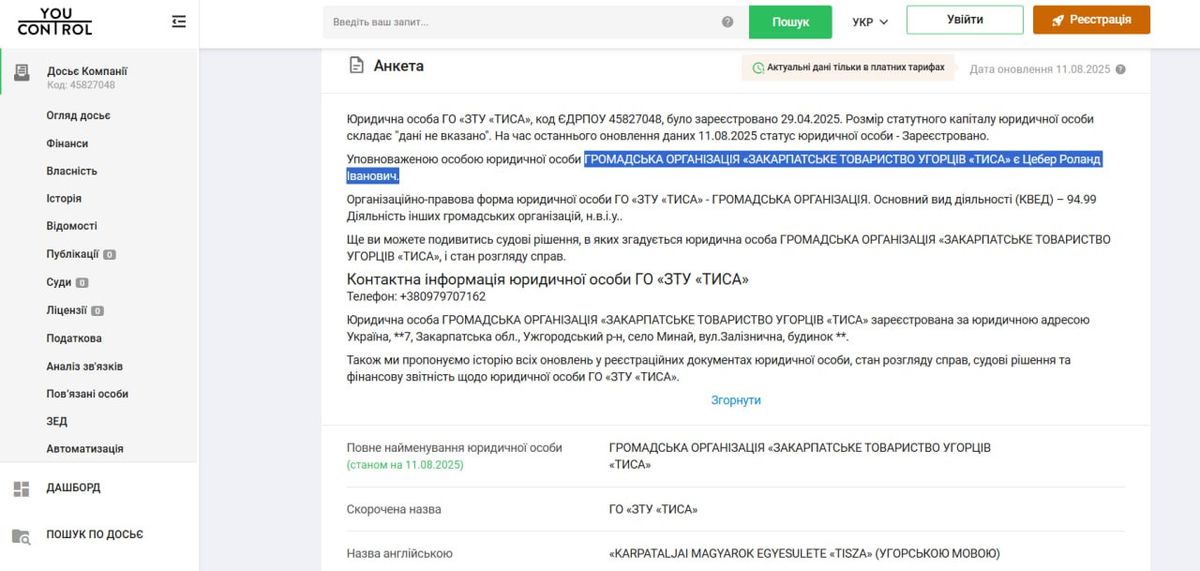Image resolution: width=1200 pixels, height=571 pixels.
Task: Open ДАШБОРД from the sidebar
Action: click(74, 488)
